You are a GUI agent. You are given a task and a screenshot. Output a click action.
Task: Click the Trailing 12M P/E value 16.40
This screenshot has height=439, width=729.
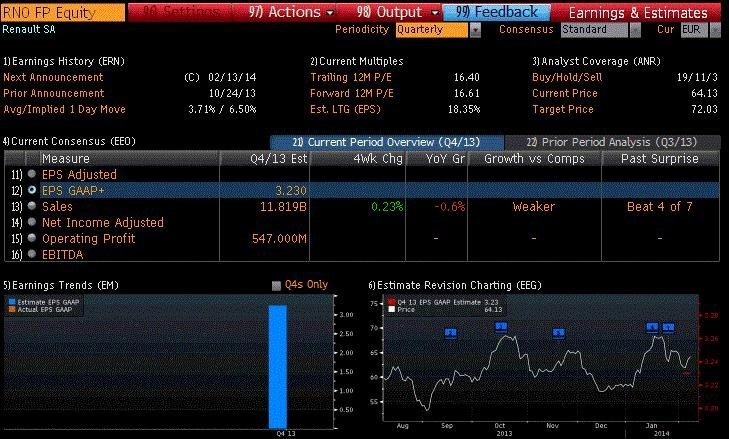(x=466, y=77)
